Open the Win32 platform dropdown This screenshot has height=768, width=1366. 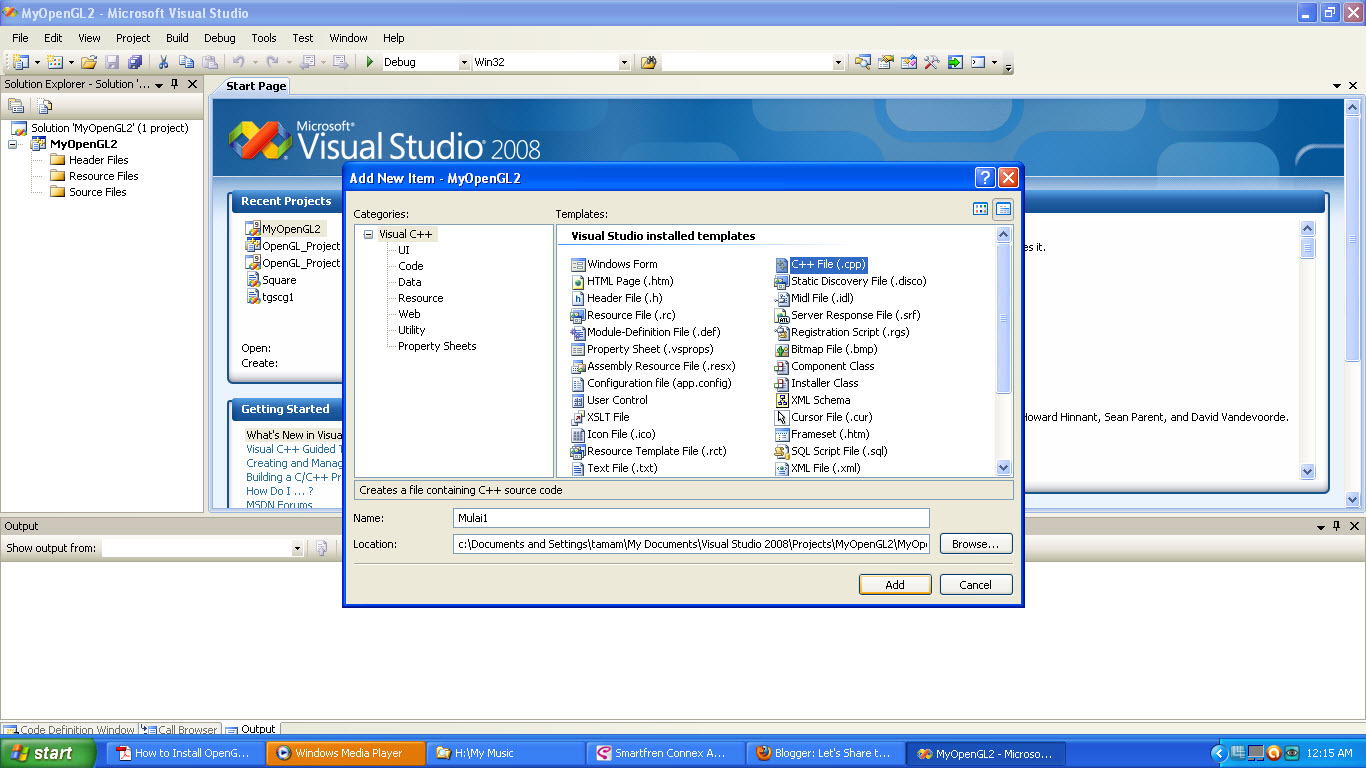coord(624,62)
